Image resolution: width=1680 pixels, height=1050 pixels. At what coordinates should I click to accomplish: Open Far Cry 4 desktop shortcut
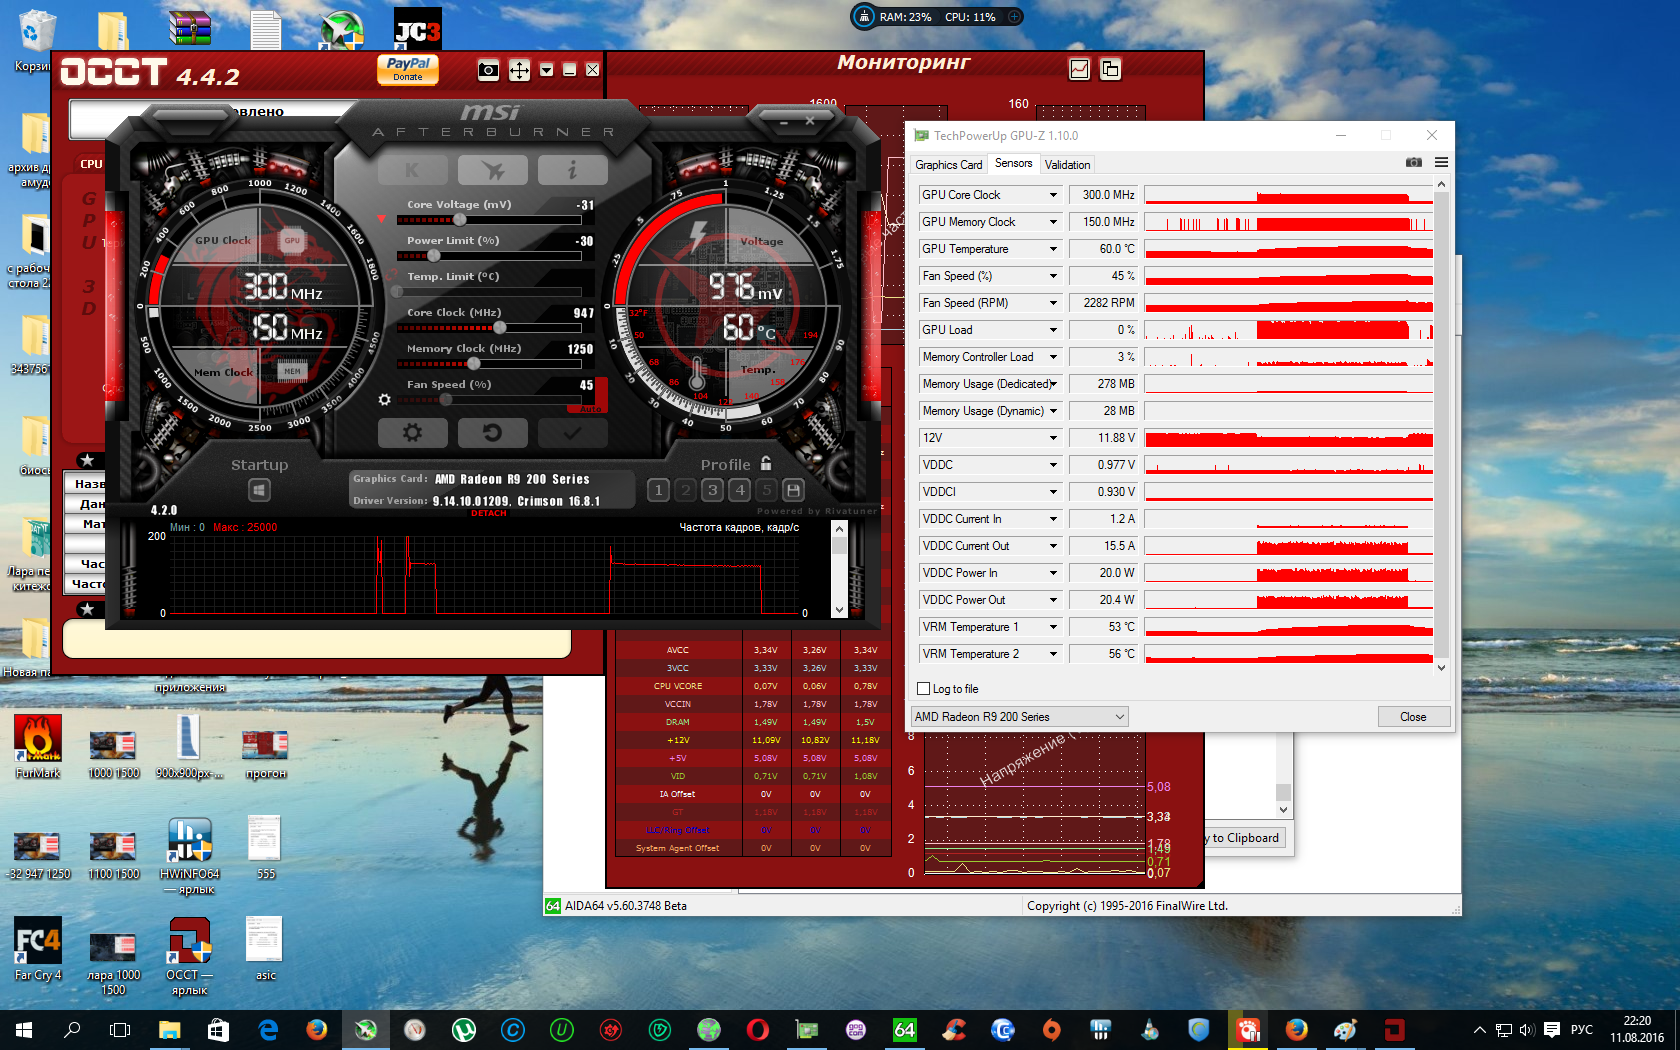coord(38,949)
